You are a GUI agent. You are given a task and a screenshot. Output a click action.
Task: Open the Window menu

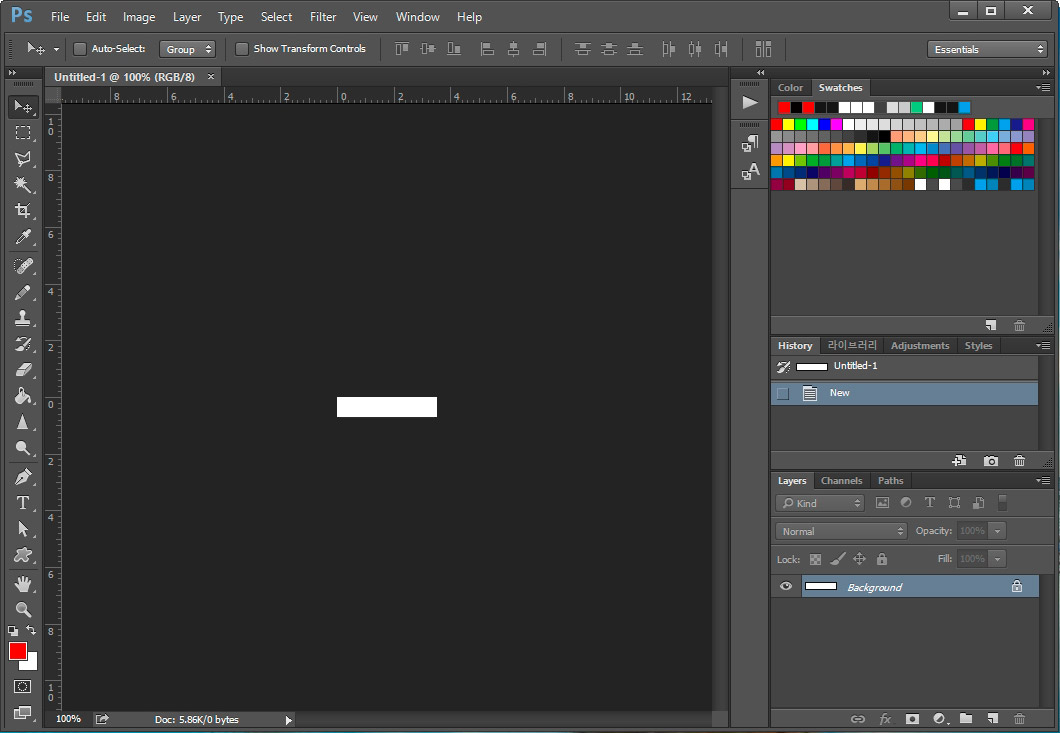417,17
